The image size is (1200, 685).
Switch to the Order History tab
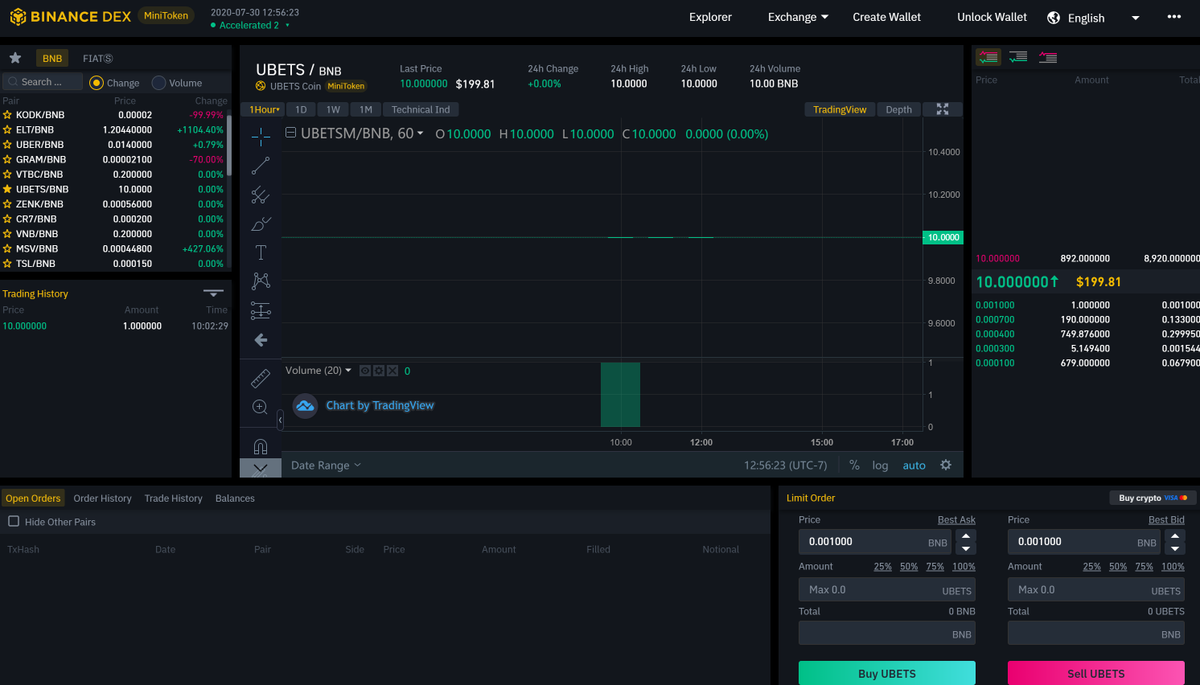pyautogui.click(x=102, y=498)
